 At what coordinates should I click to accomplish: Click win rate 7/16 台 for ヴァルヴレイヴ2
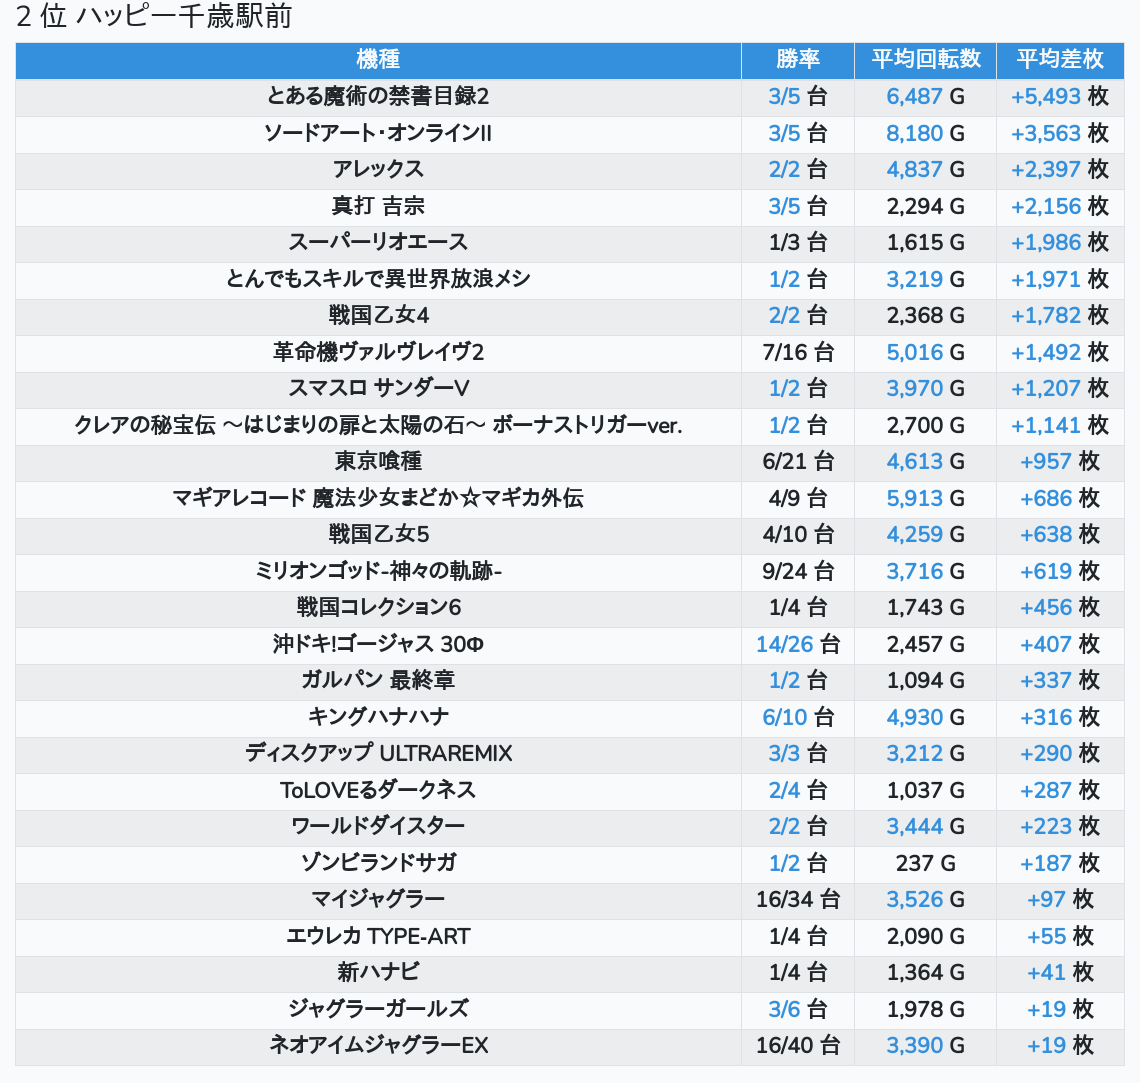(x=798, y=352)
